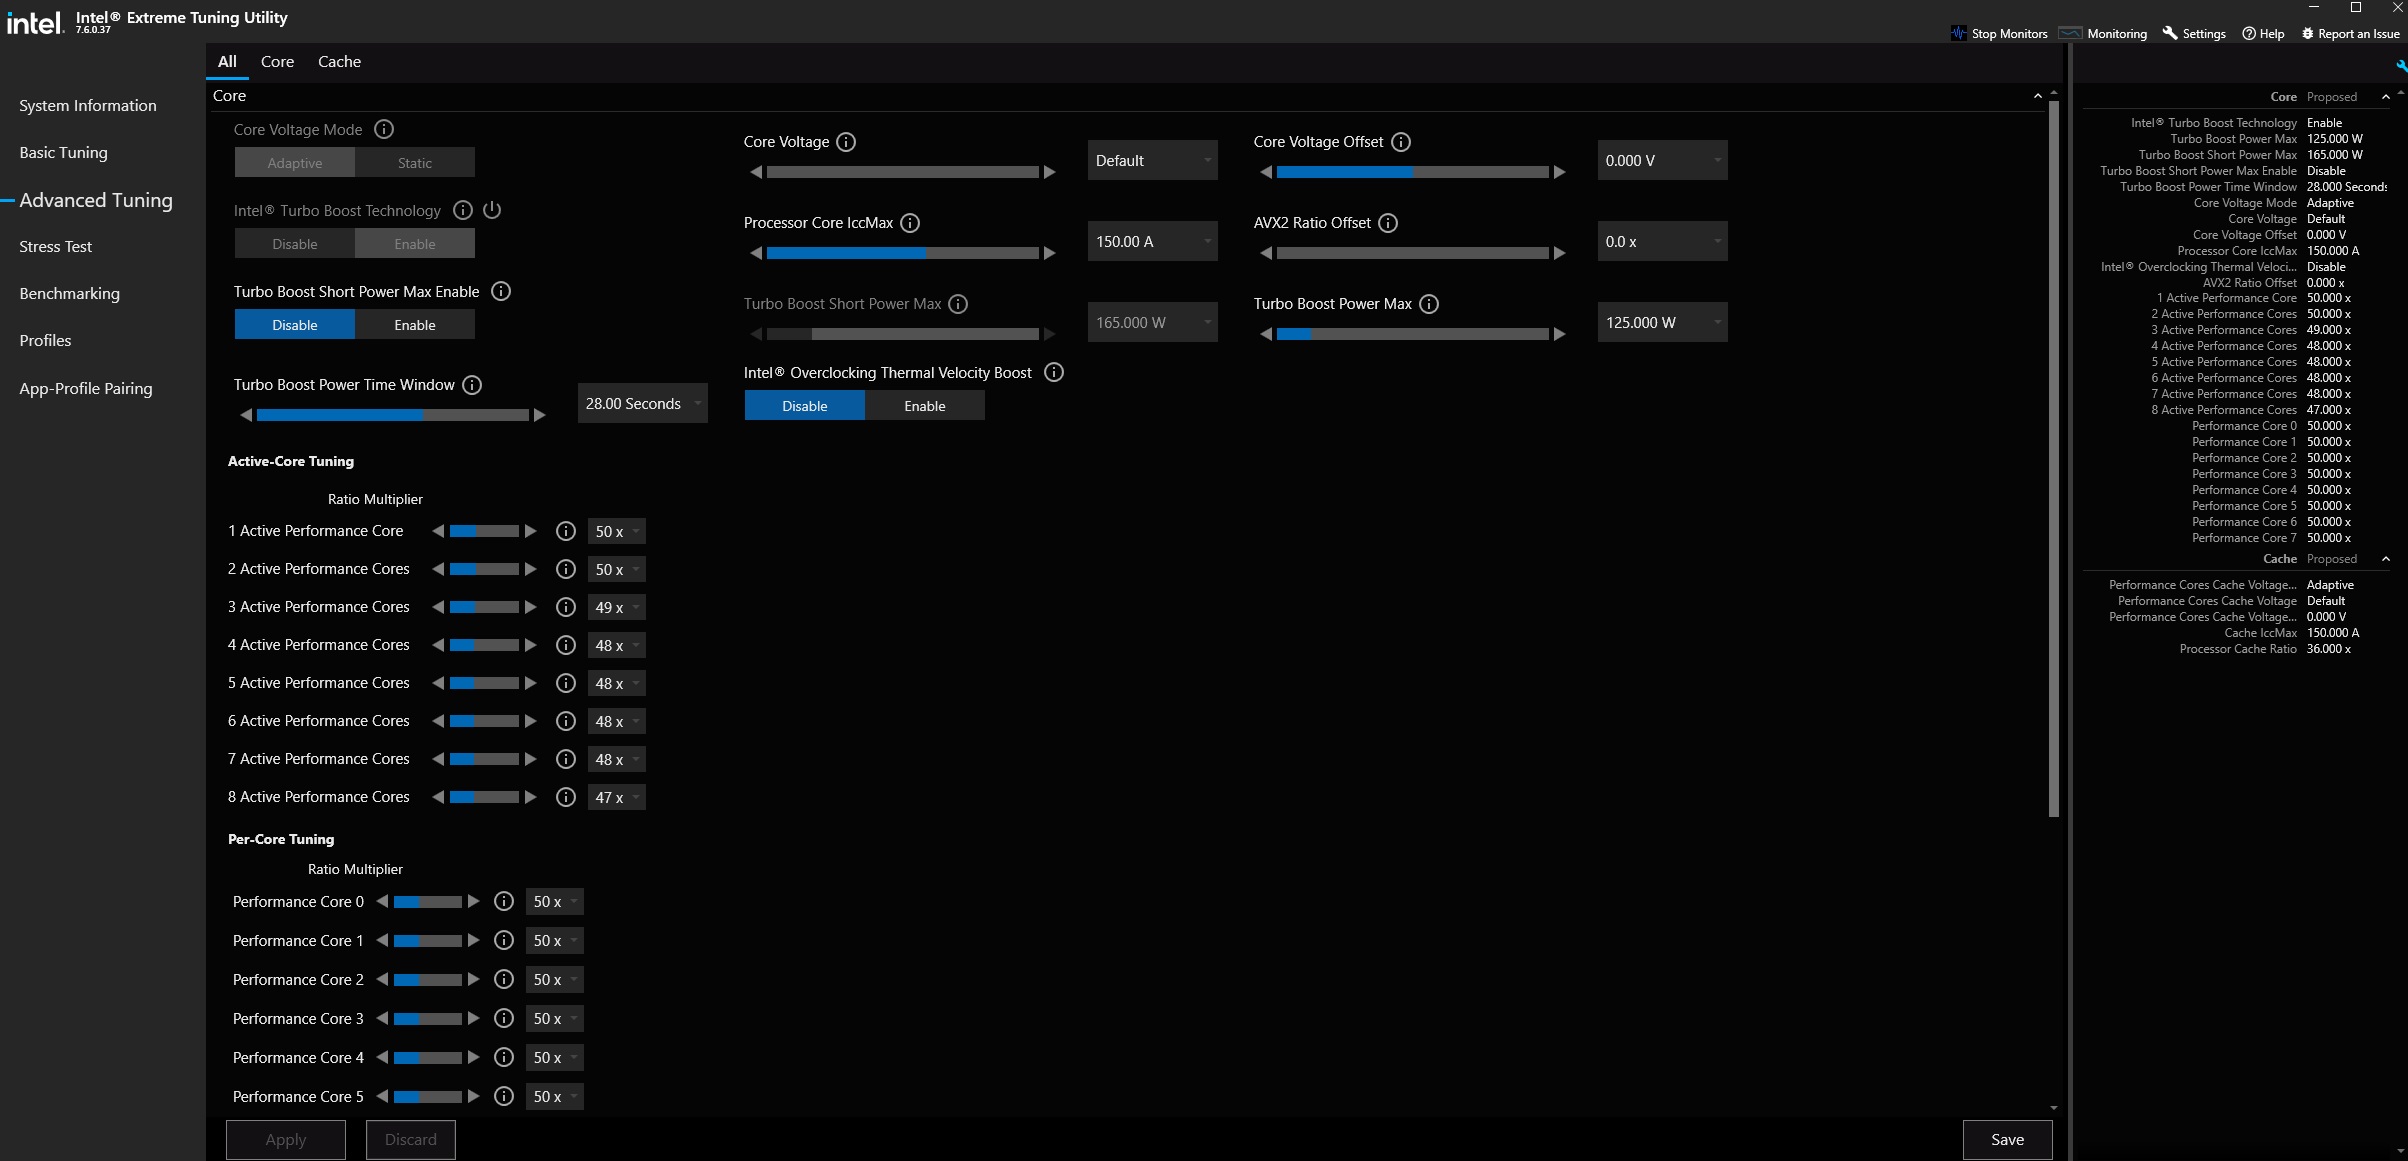The height and width of the screenshot is (1161, 2408).
Task: Decrease Core Voltage Offset with left arrow
Action: (x=1265, y=172)
